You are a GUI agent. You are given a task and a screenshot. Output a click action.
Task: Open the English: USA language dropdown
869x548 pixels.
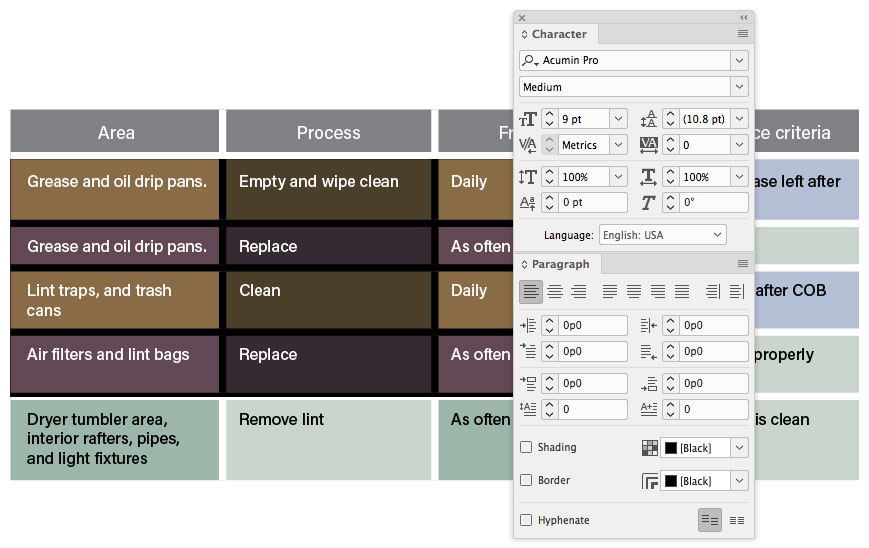coord(662,235)
